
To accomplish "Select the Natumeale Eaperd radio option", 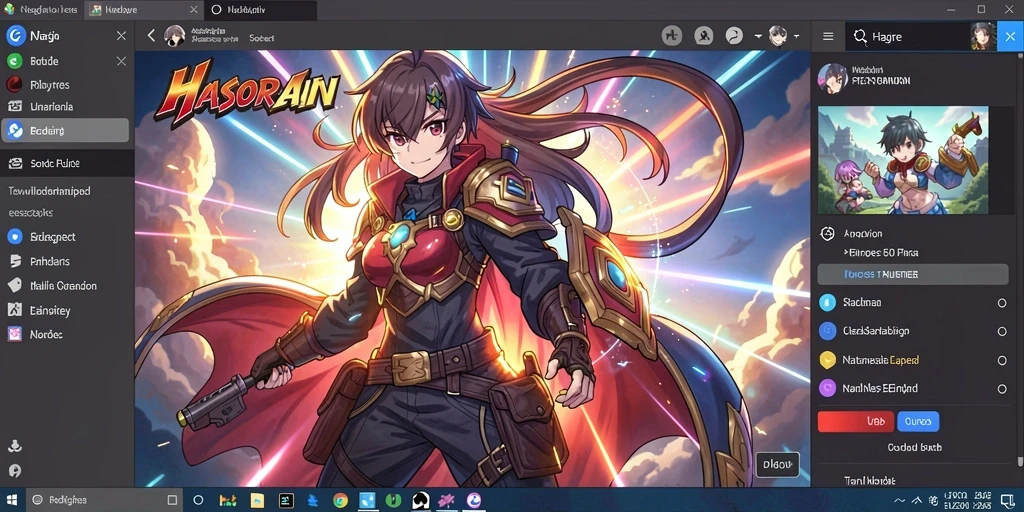I will [1002, 360].
